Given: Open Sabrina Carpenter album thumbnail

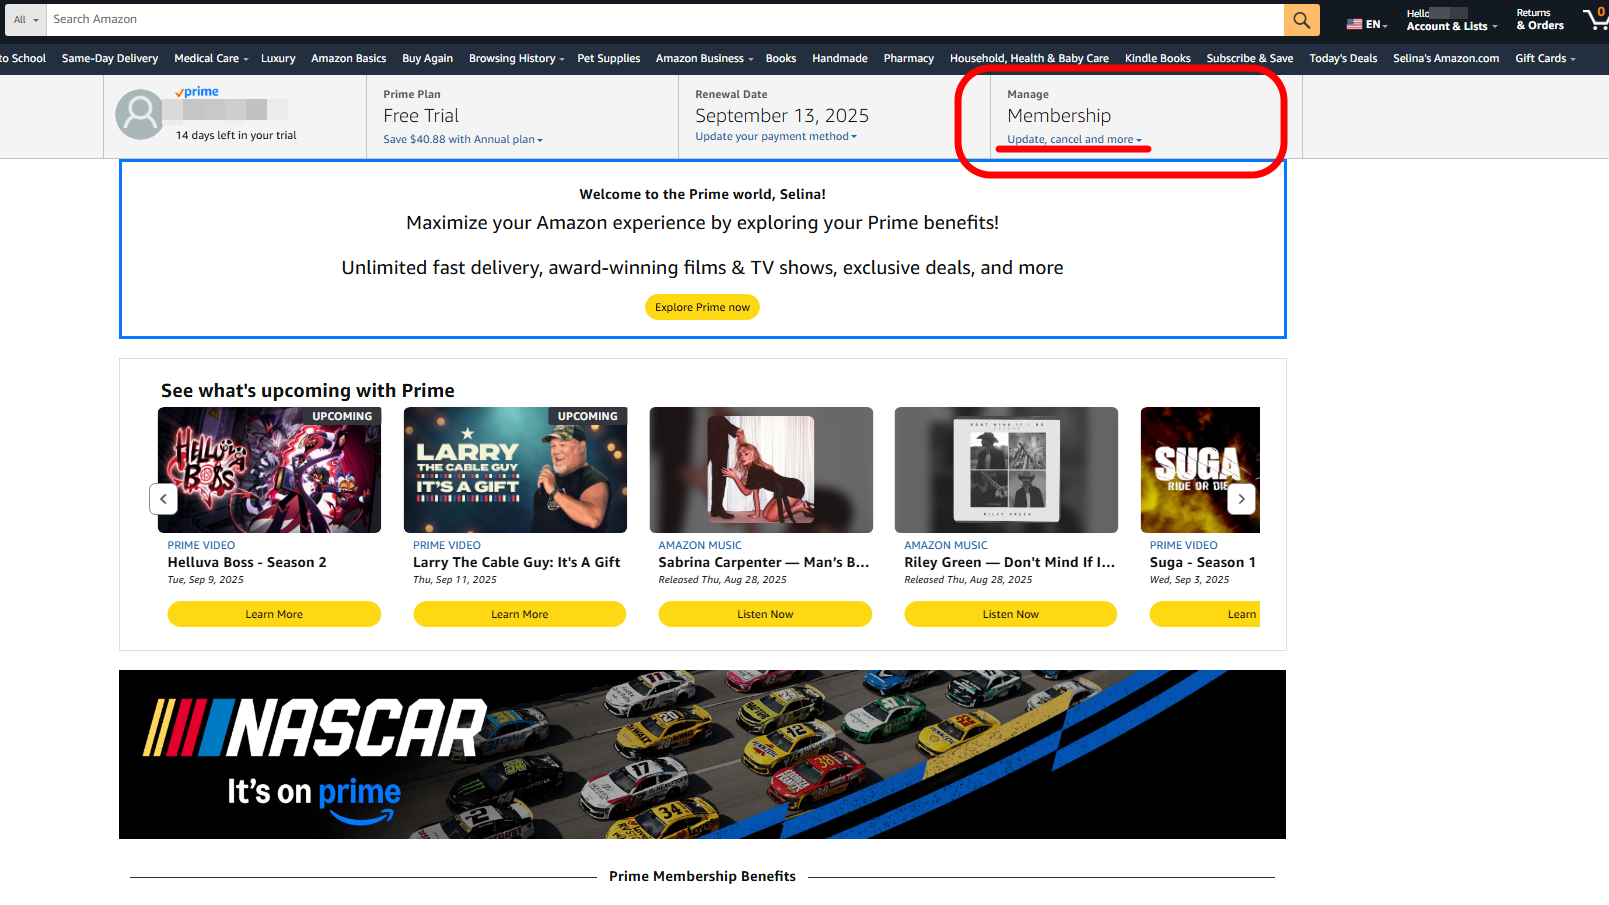Looking at the screenshot, I should pyautogui.click(x=761, y=470).
